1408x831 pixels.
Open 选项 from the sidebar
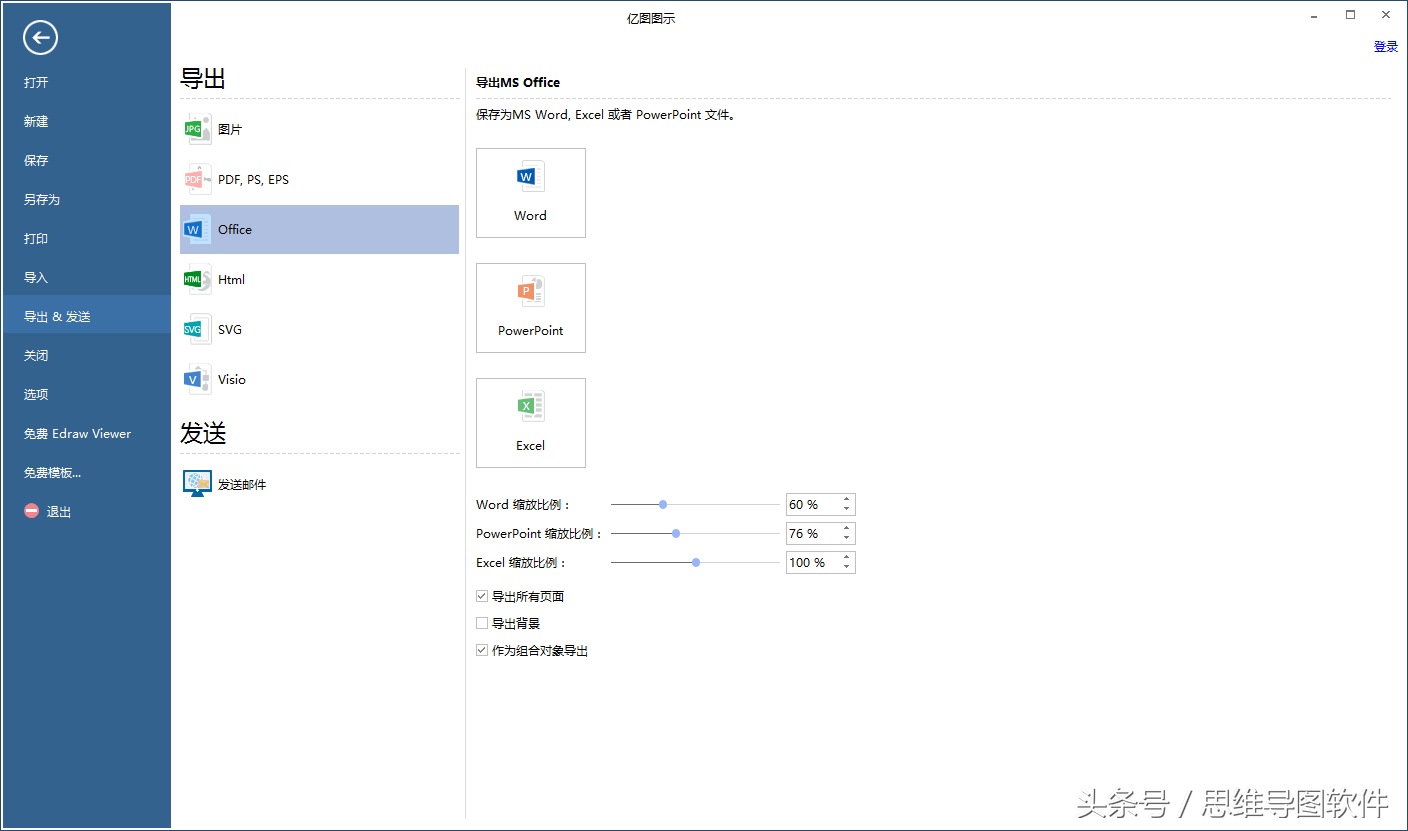86,394
